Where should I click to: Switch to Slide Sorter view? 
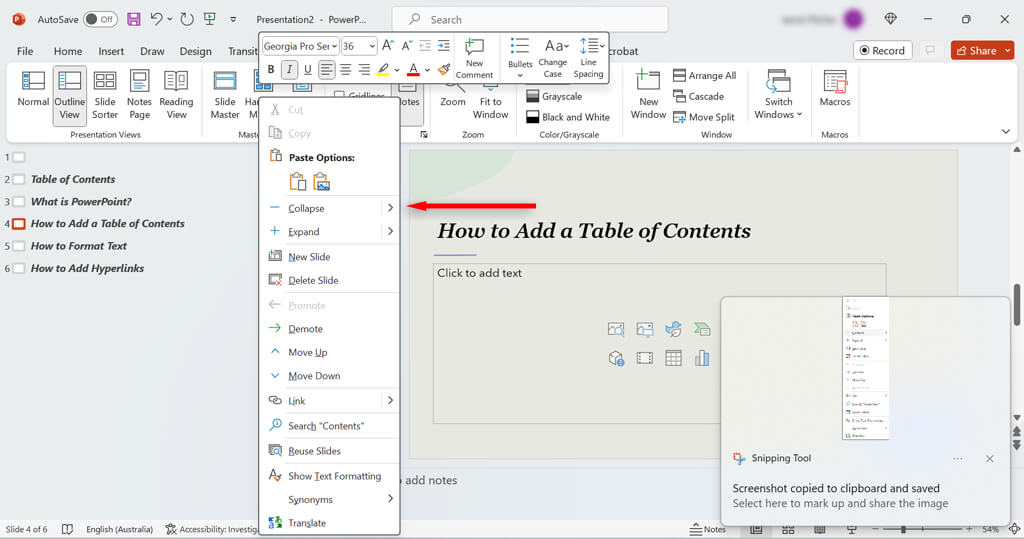click(105, 94)
